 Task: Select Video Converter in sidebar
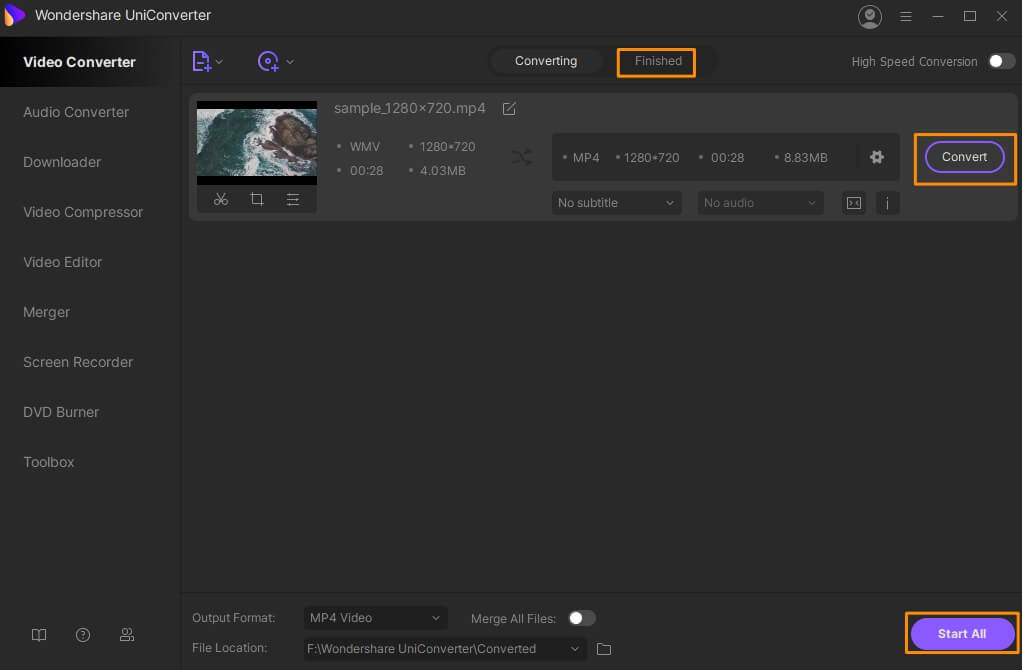click(x=80, y=62)
